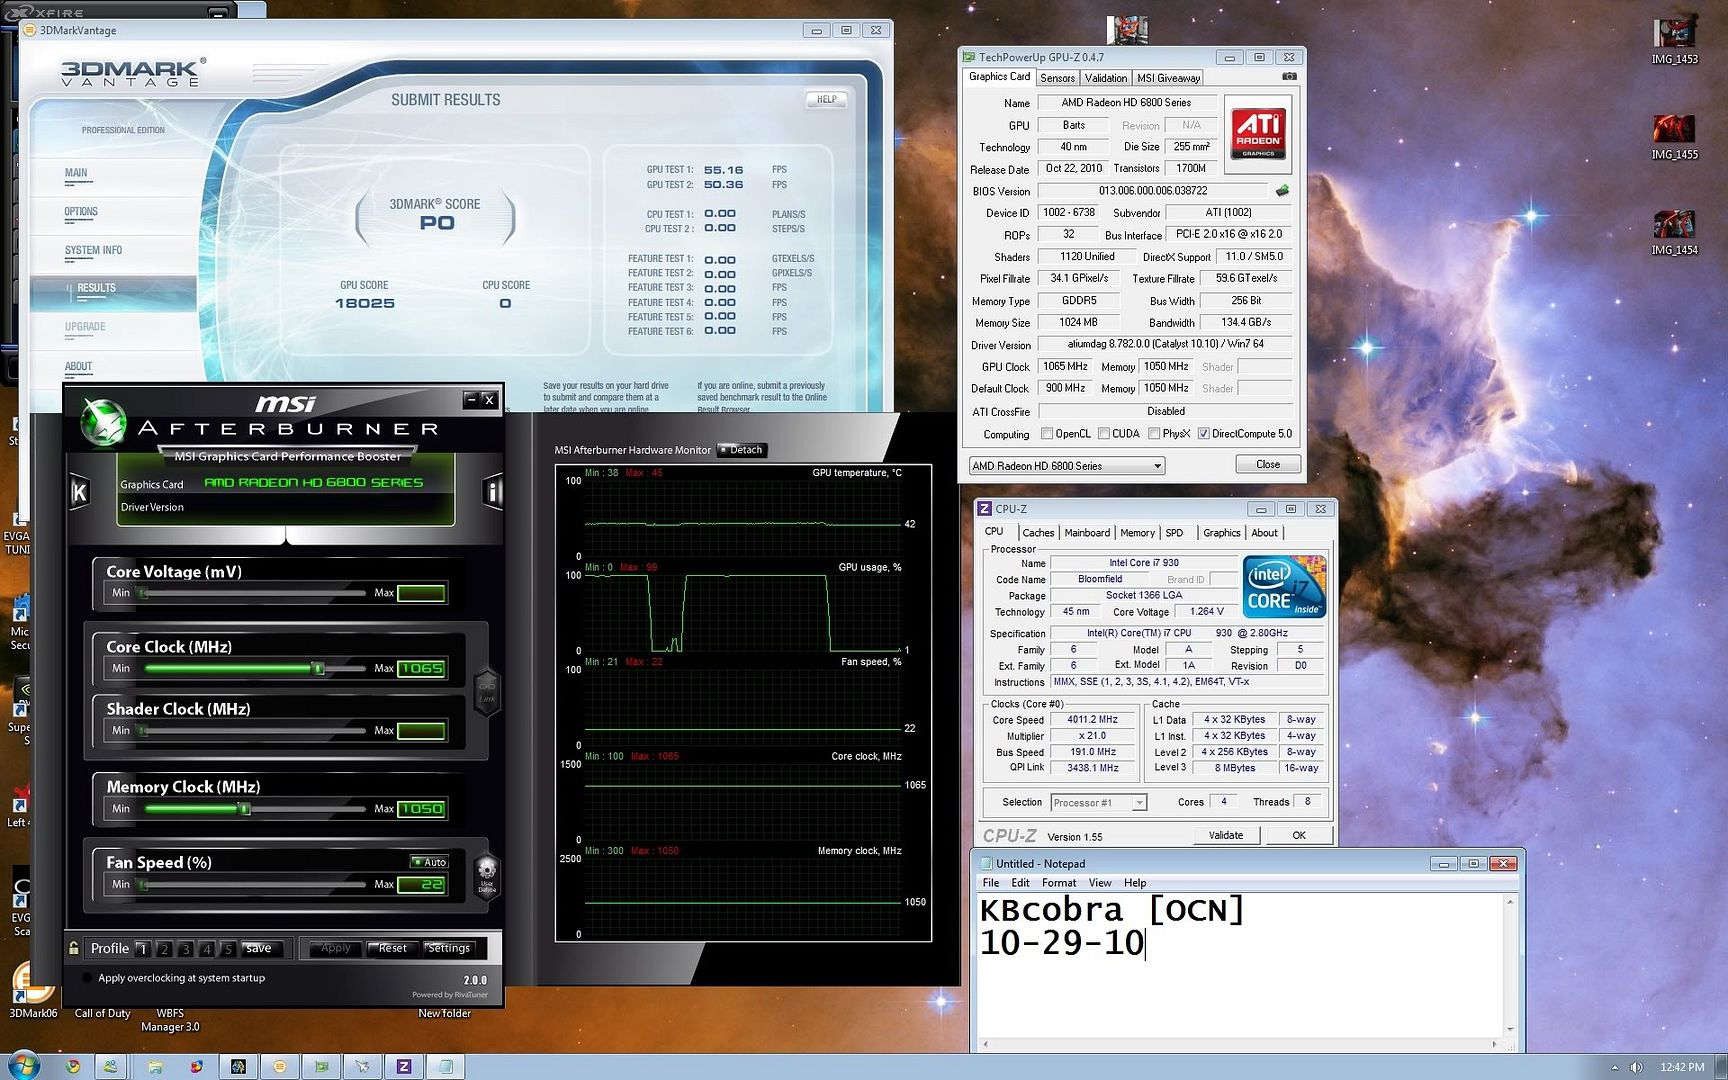Screen dimensions: 1728x1080
Task: Open the IMG_1454 desktop icon
Action: (1674, 232)
